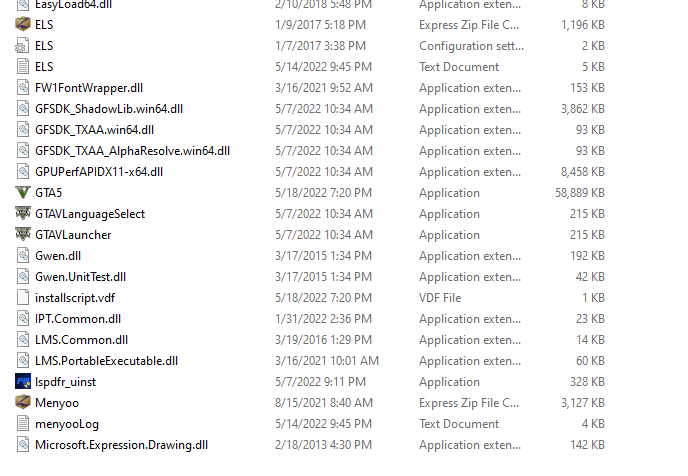Select the 8/15/2021 8:40 AM date
This screenshot has height=476, width=688.
coord(324,403)
